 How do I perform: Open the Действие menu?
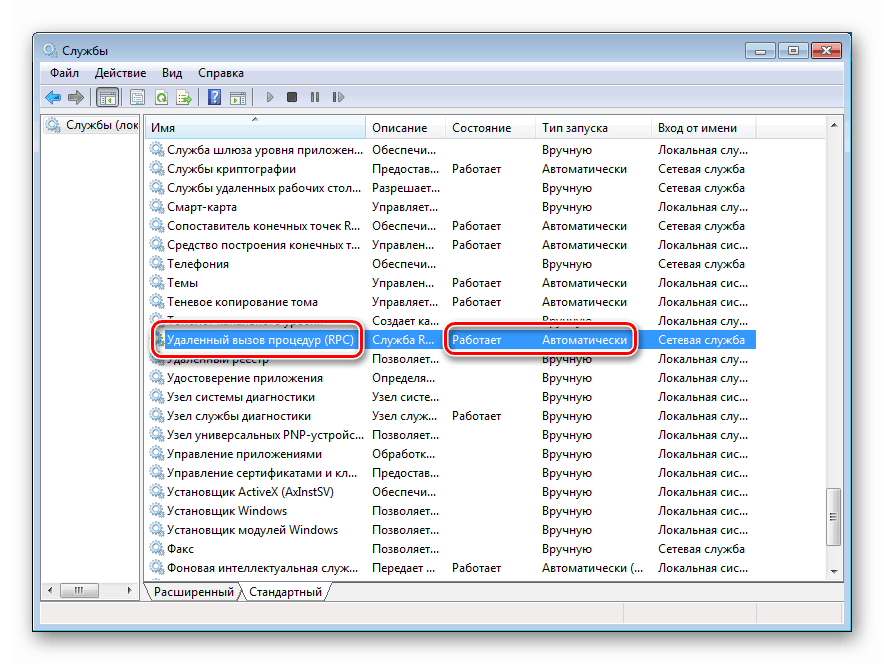(x=120, y=73)
